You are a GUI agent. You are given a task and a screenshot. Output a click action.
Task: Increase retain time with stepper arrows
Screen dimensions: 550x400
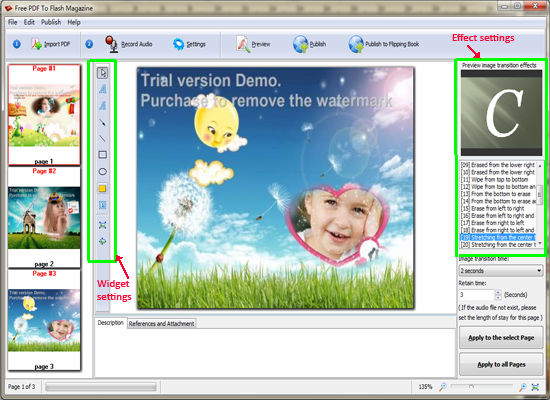point(498,292)
